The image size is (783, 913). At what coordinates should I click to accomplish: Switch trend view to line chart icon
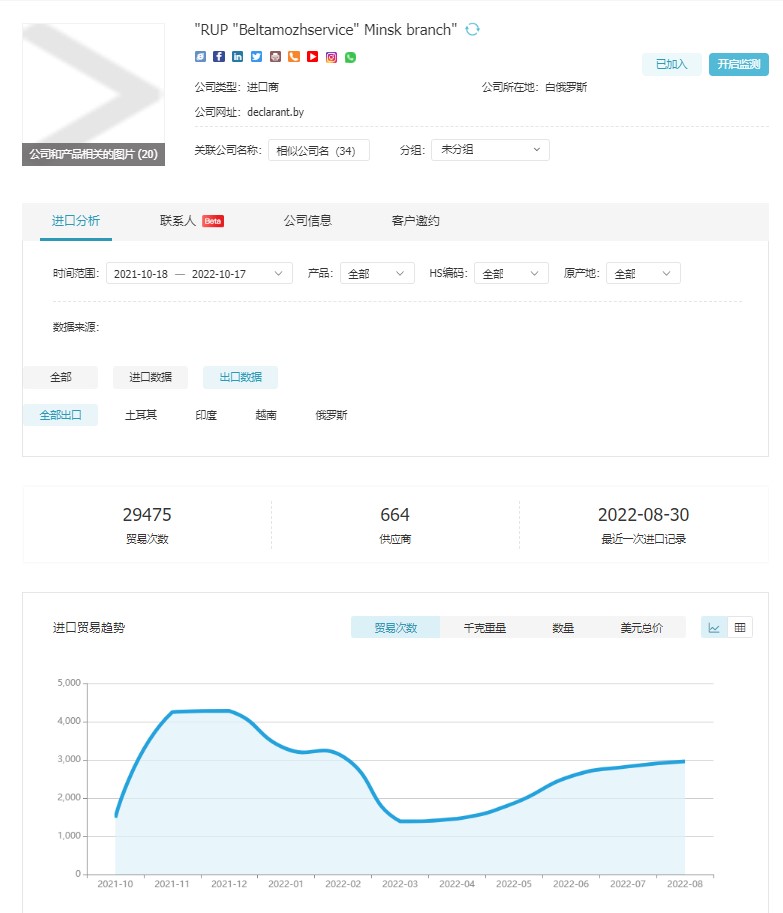click(x=714, y=628)
